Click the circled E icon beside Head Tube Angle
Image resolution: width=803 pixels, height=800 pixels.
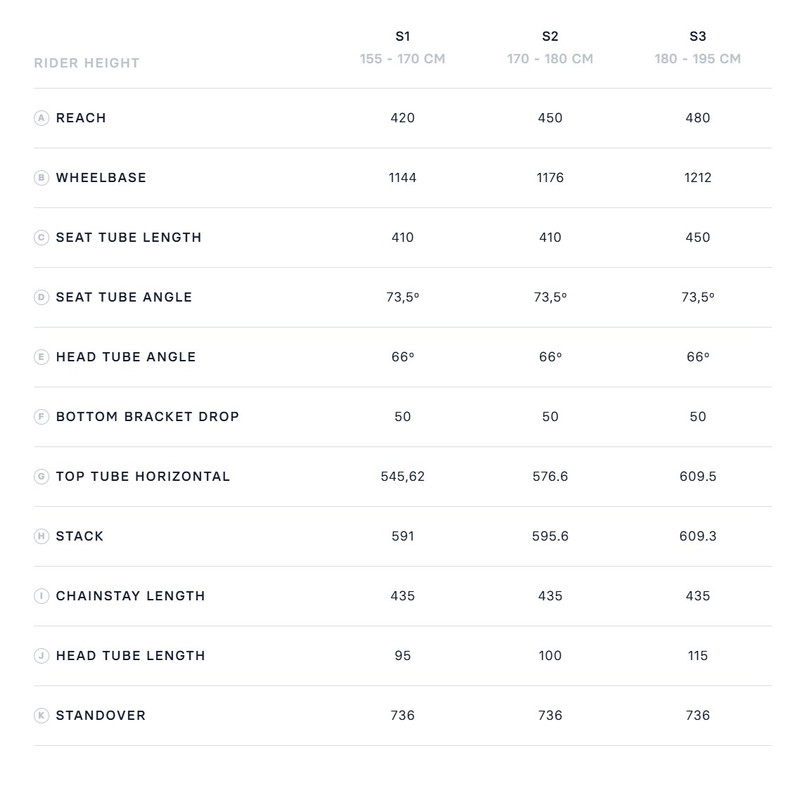pos(41,357)
